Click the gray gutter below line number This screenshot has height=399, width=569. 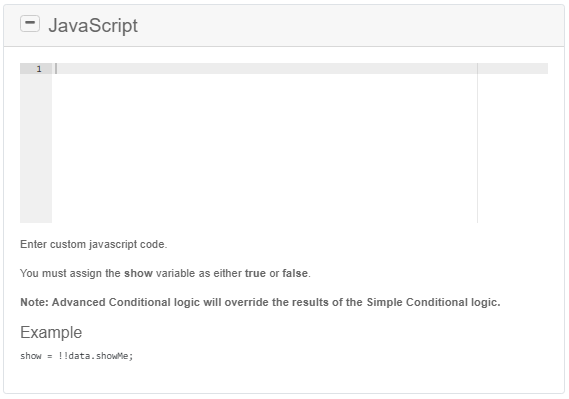36,148
